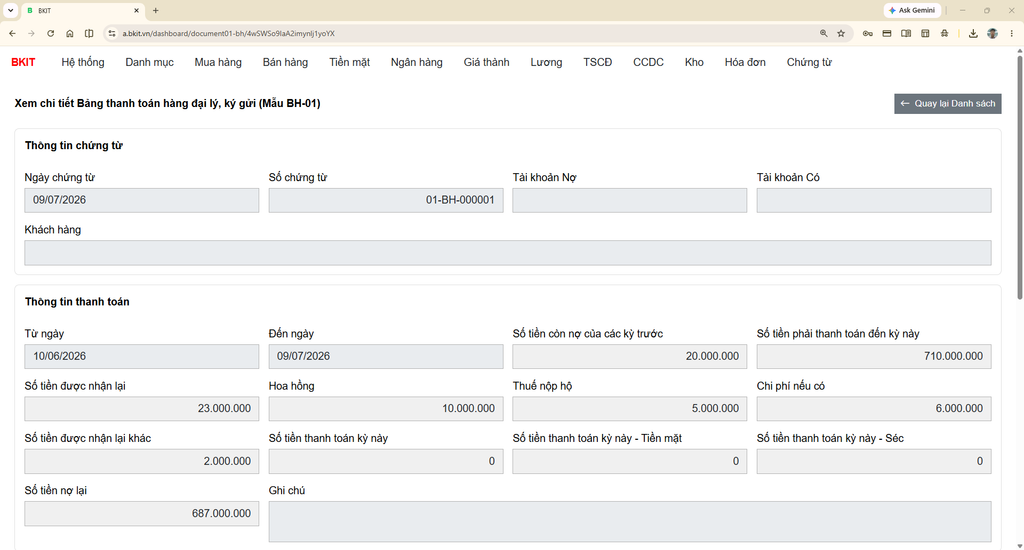Click the page vertical scrollbar
The height and width of the screenshot is (550, 1024).
pos(1019,176)
